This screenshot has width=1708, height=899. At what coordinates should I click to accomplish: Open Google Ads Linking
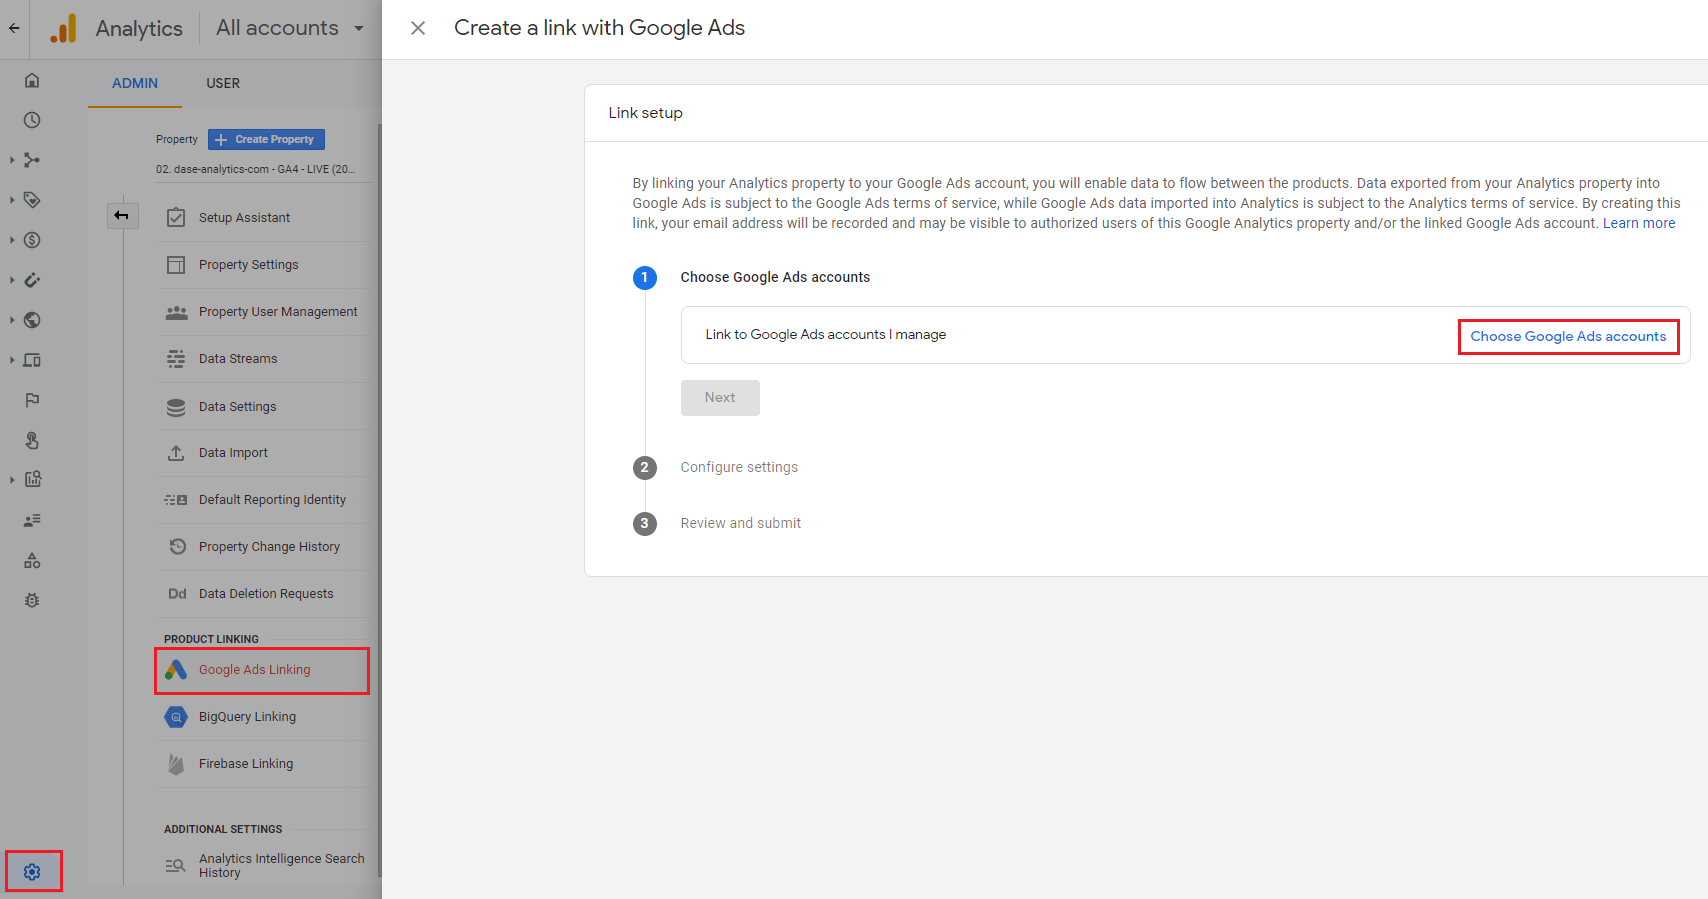[263, 670]
